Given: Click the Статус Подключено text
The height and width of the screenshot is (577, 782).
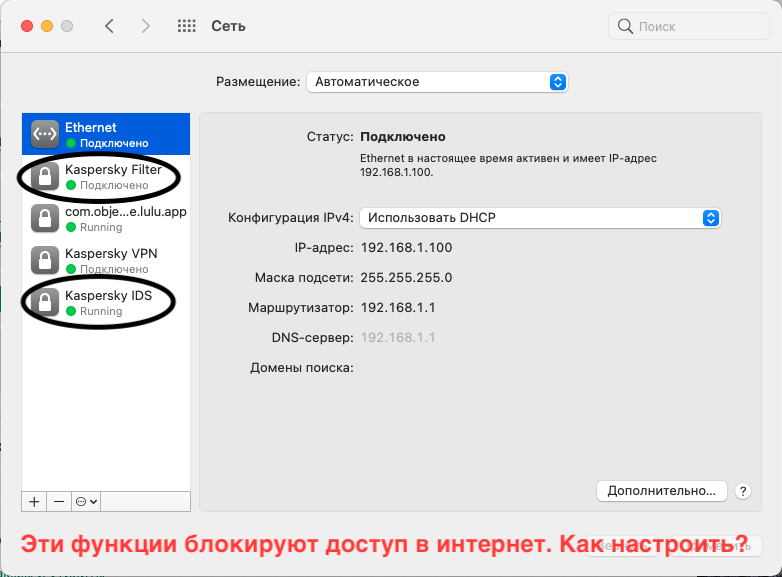Looking at the screenshot, I should coord(402,137).
